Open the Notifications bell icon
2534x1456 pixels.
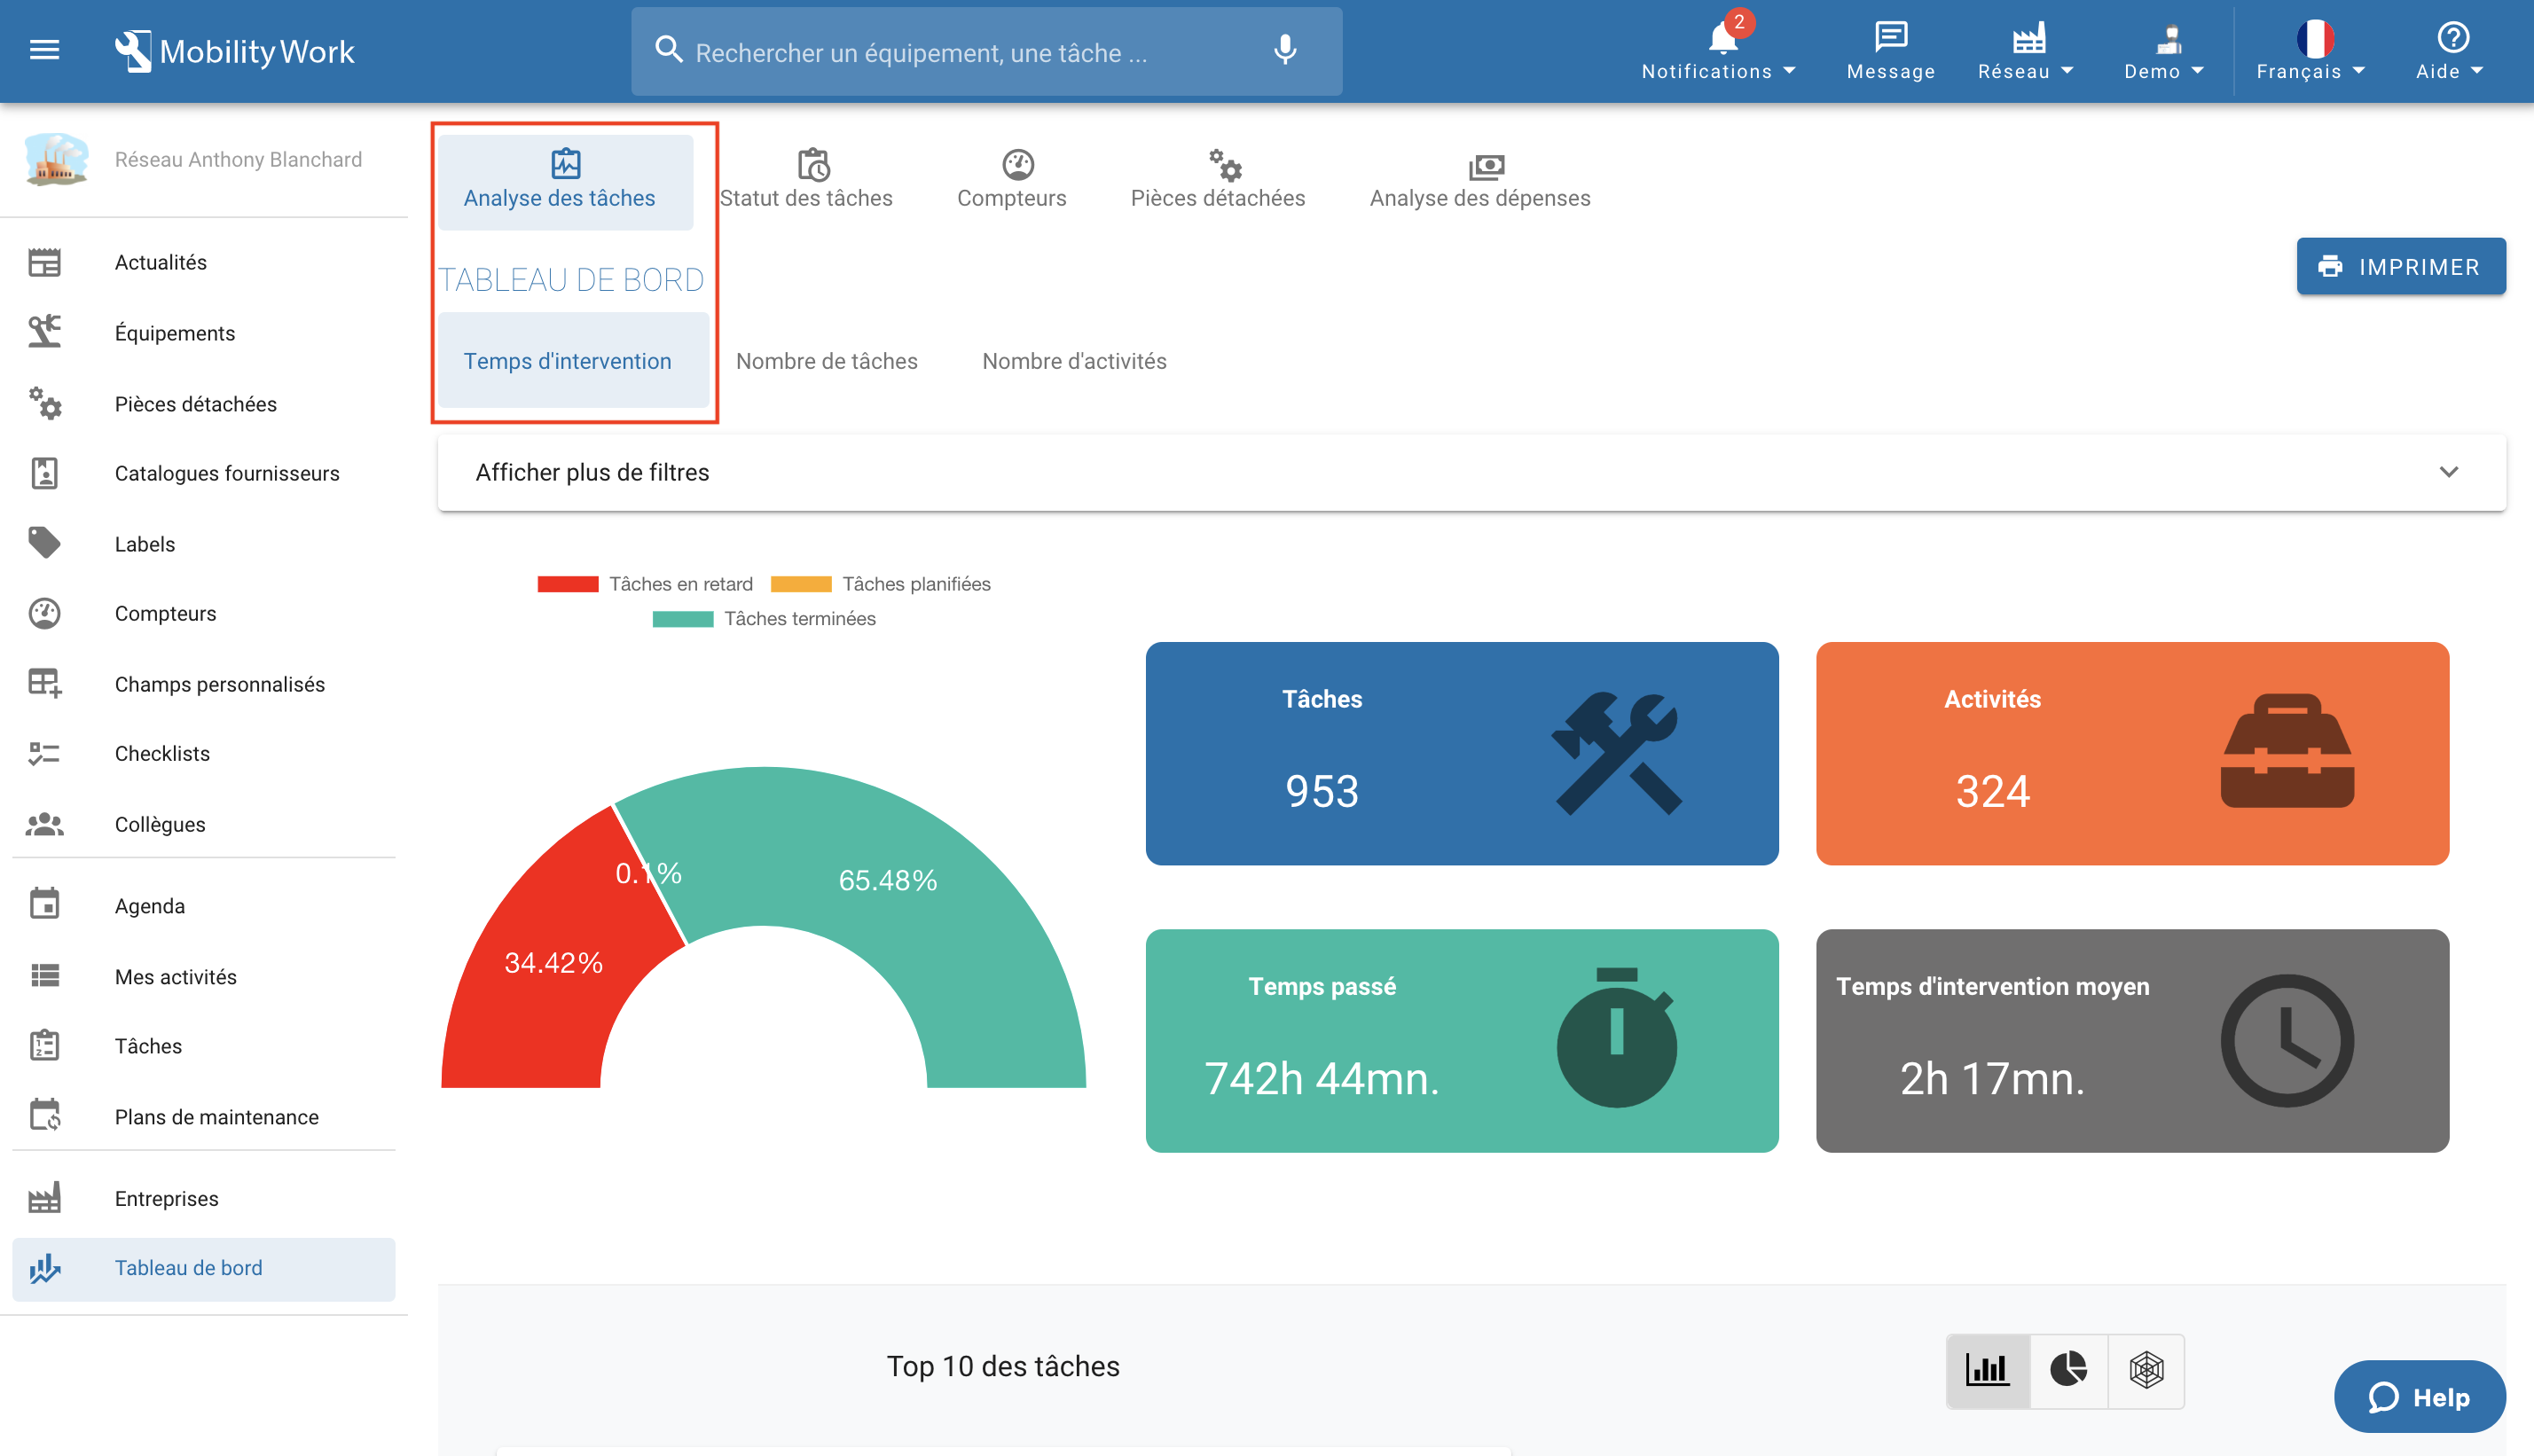coord(1721,40)
